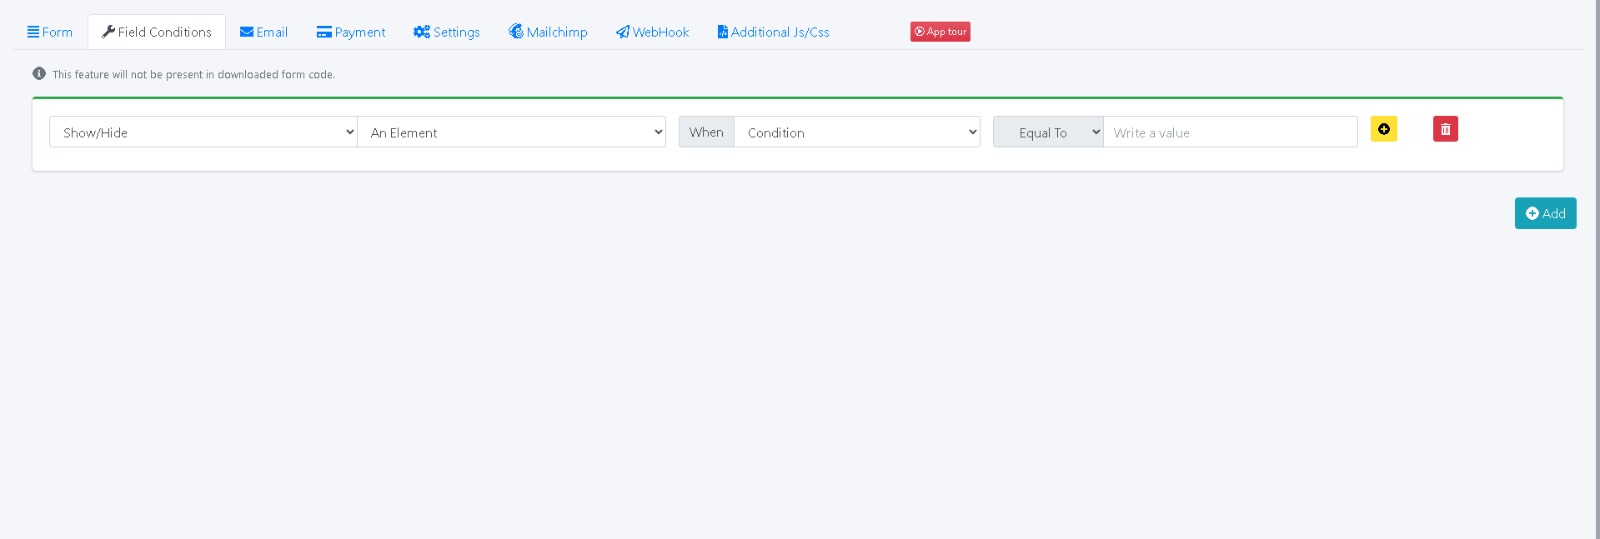The image size is (1600, 539).
Task: Open the Equal To operator dropdown
Action: 1048,132
